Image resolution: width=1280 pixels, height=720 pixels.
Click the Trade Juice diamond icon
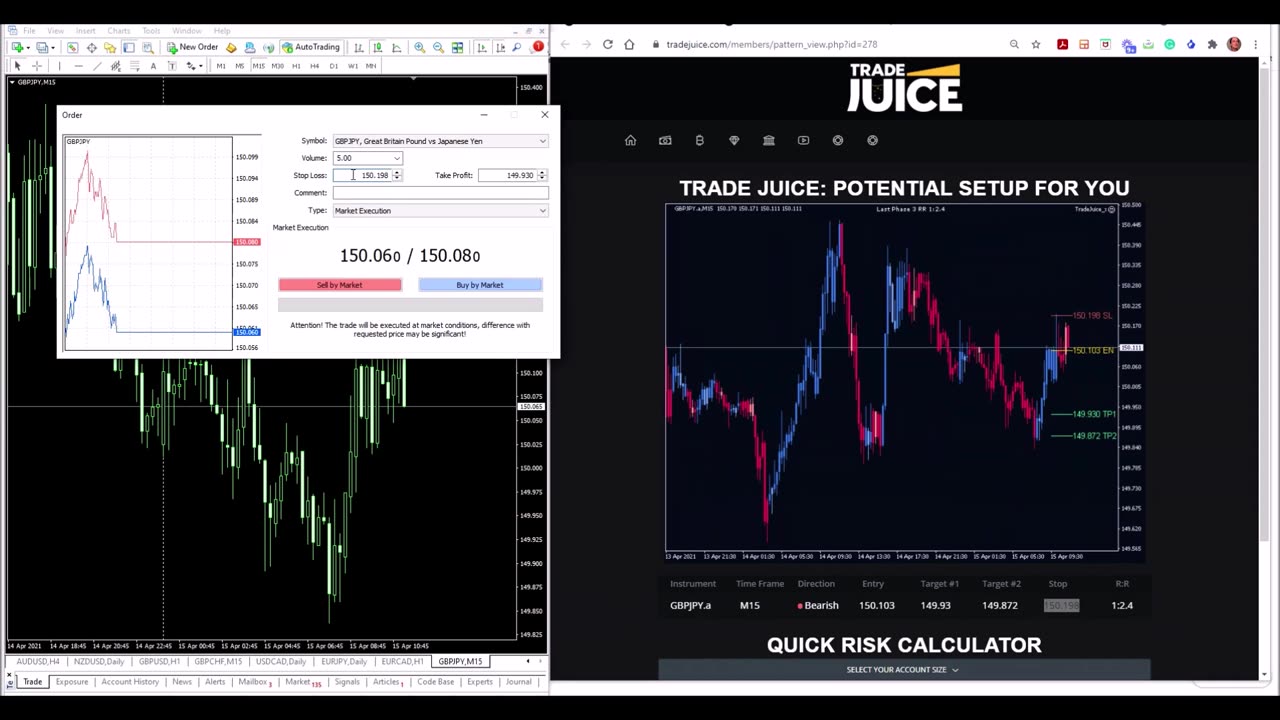tap(734, 141)
